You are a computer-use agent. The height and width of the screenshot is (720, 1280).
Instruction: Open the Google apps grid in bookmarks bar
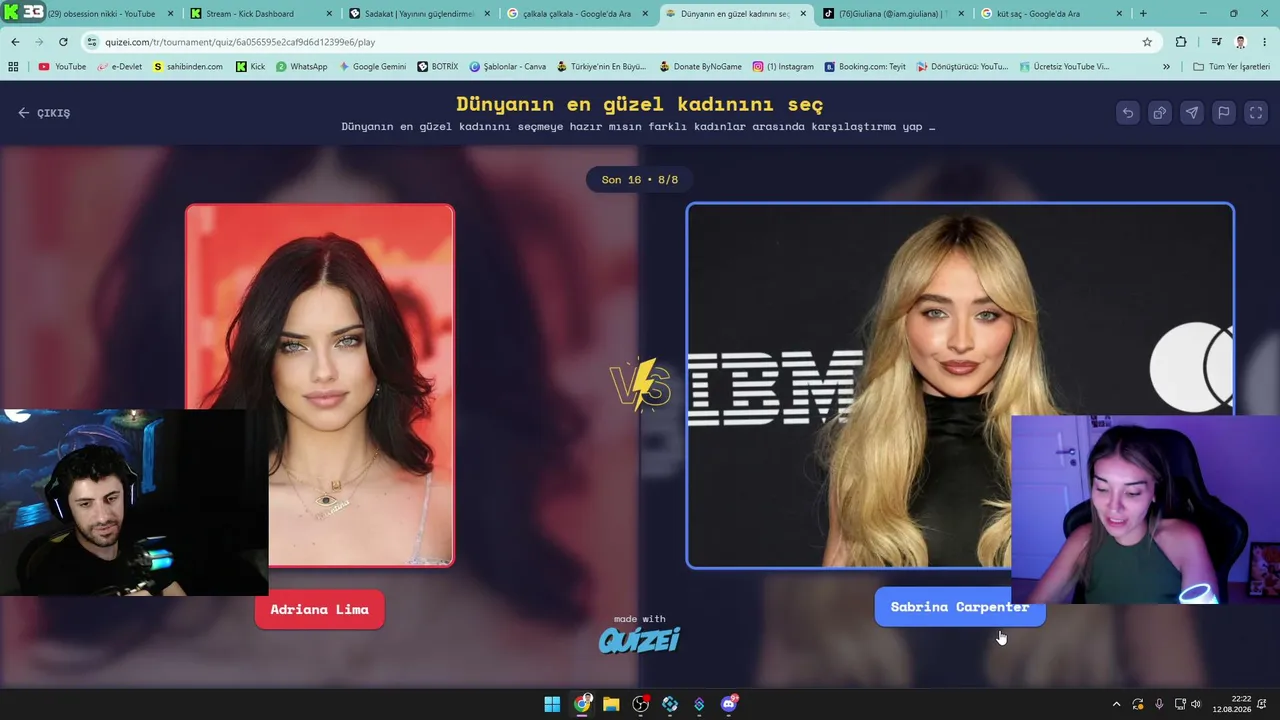[x=13, y=67]
